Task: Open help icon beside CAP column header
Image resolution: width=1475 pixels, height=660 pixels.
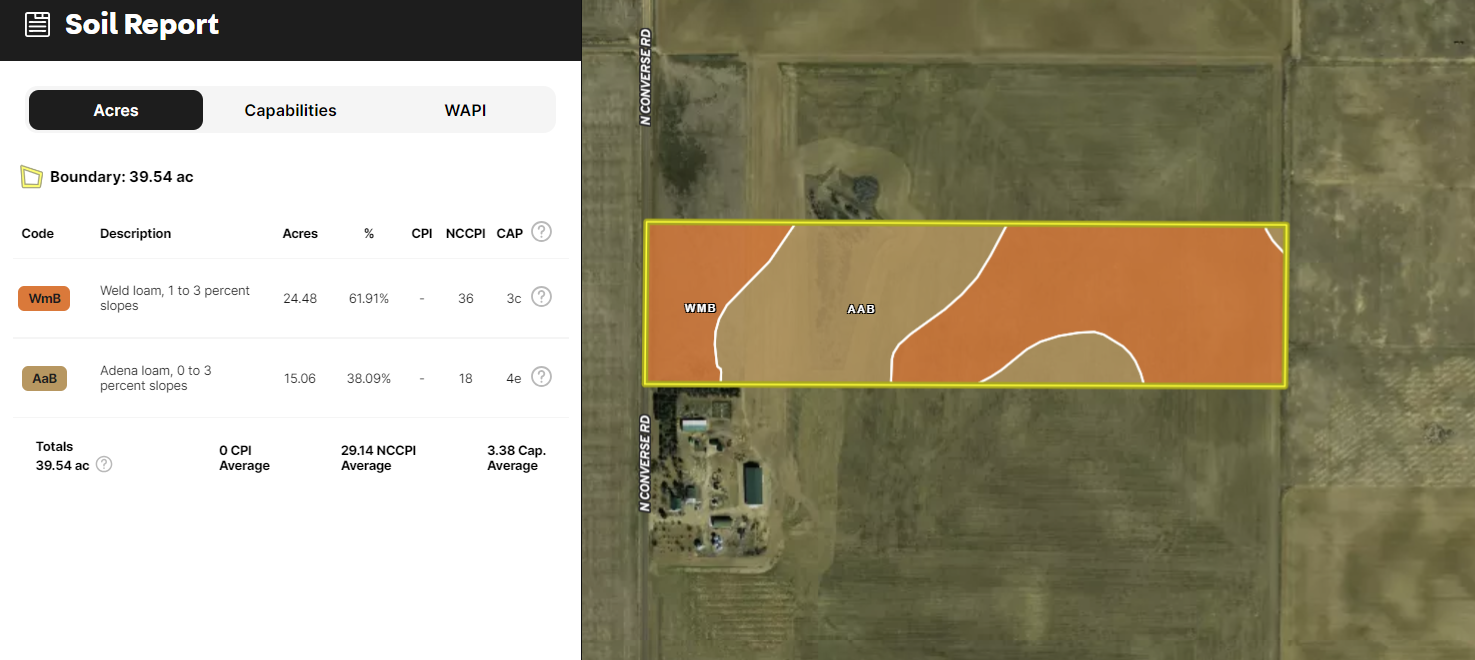Action: coord(541,232)
